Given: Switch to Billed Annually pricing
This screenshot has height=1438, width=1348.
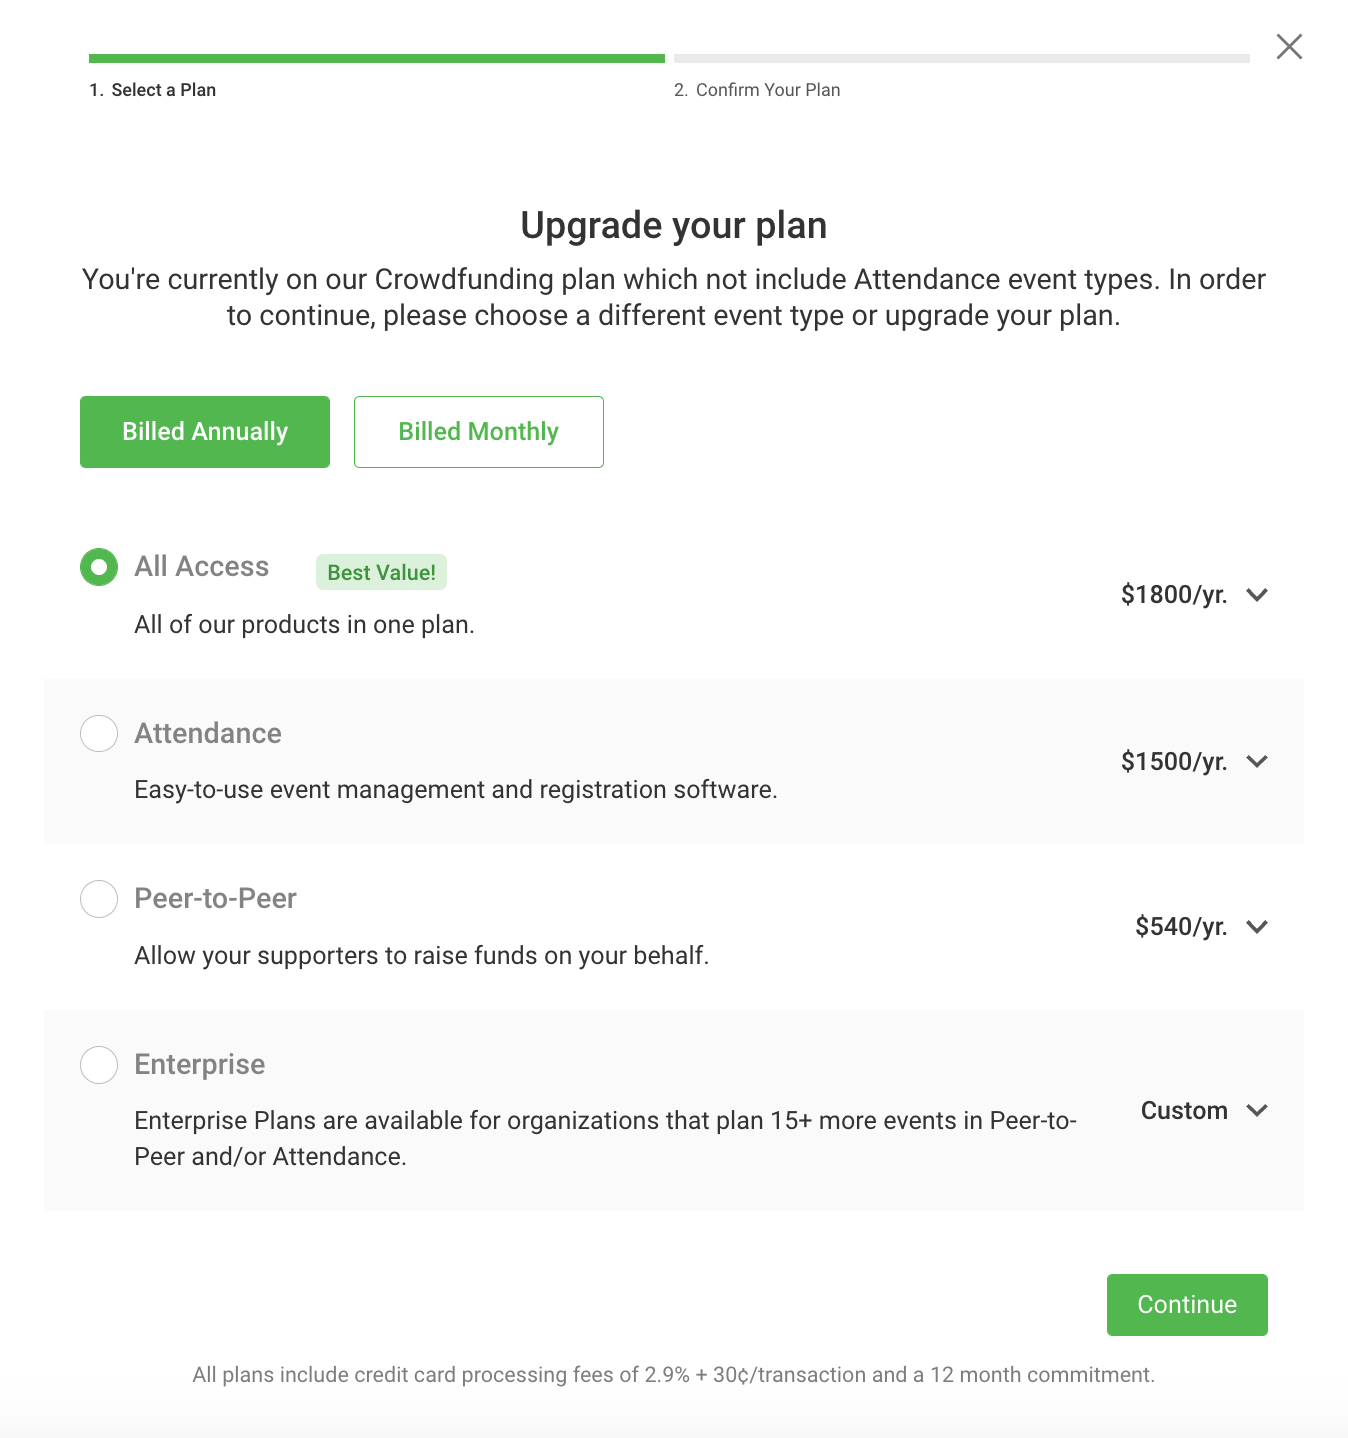Looking at the screenshot, I should click(205, 432).
